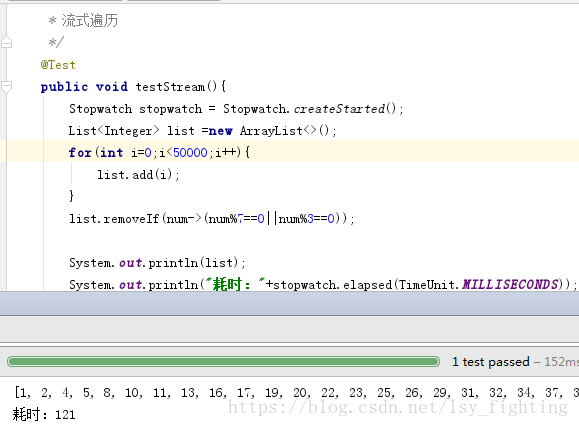Viewport: 579px width, 427px height.
Task: Click the @Test annotation
Action: pos(58,65)
